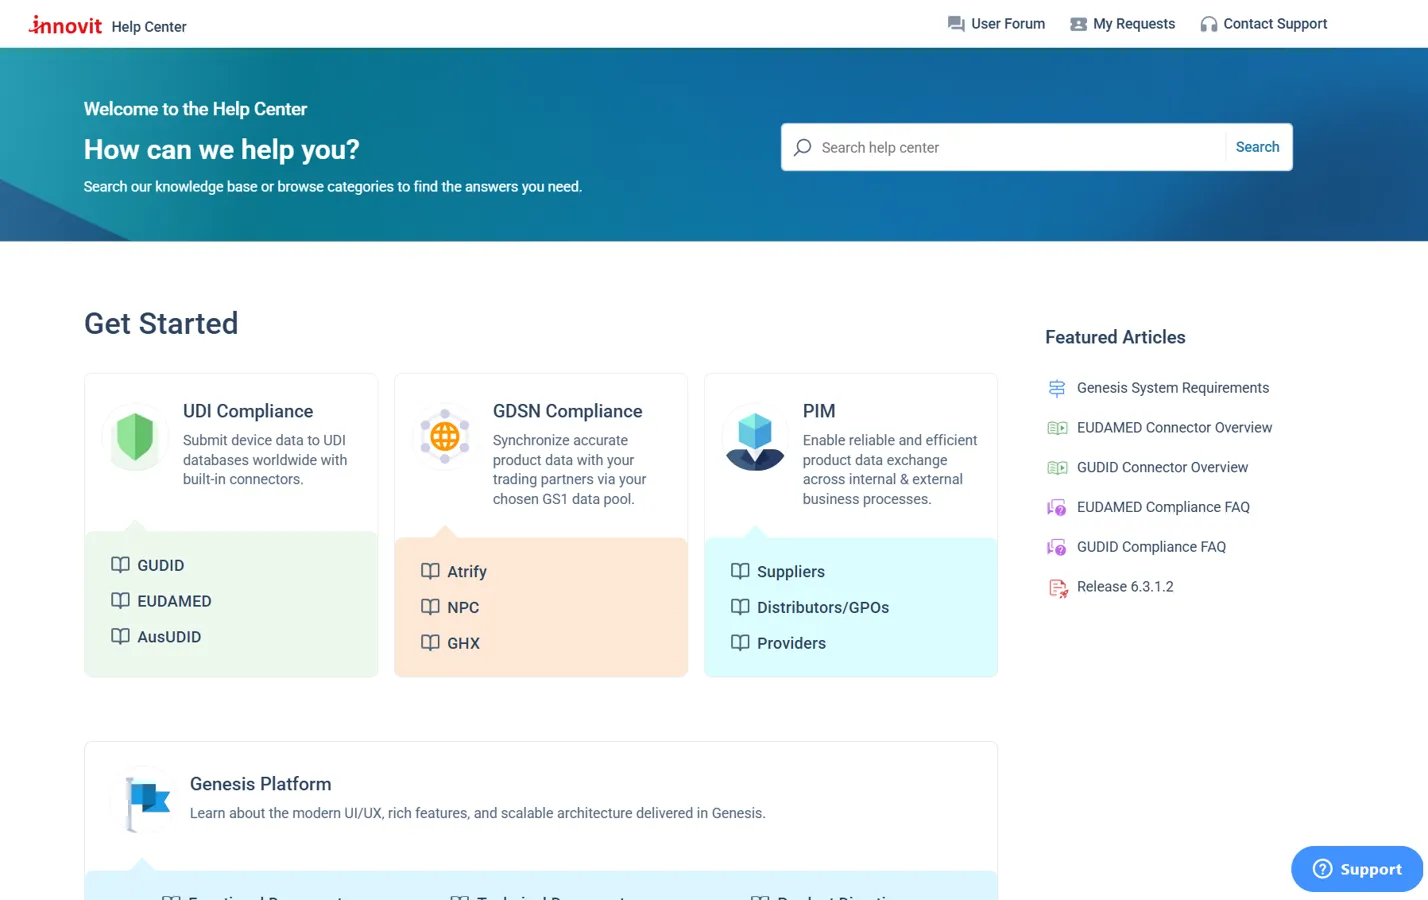Open the Atrify category link

pyautogui.click(x=467, y=572)
